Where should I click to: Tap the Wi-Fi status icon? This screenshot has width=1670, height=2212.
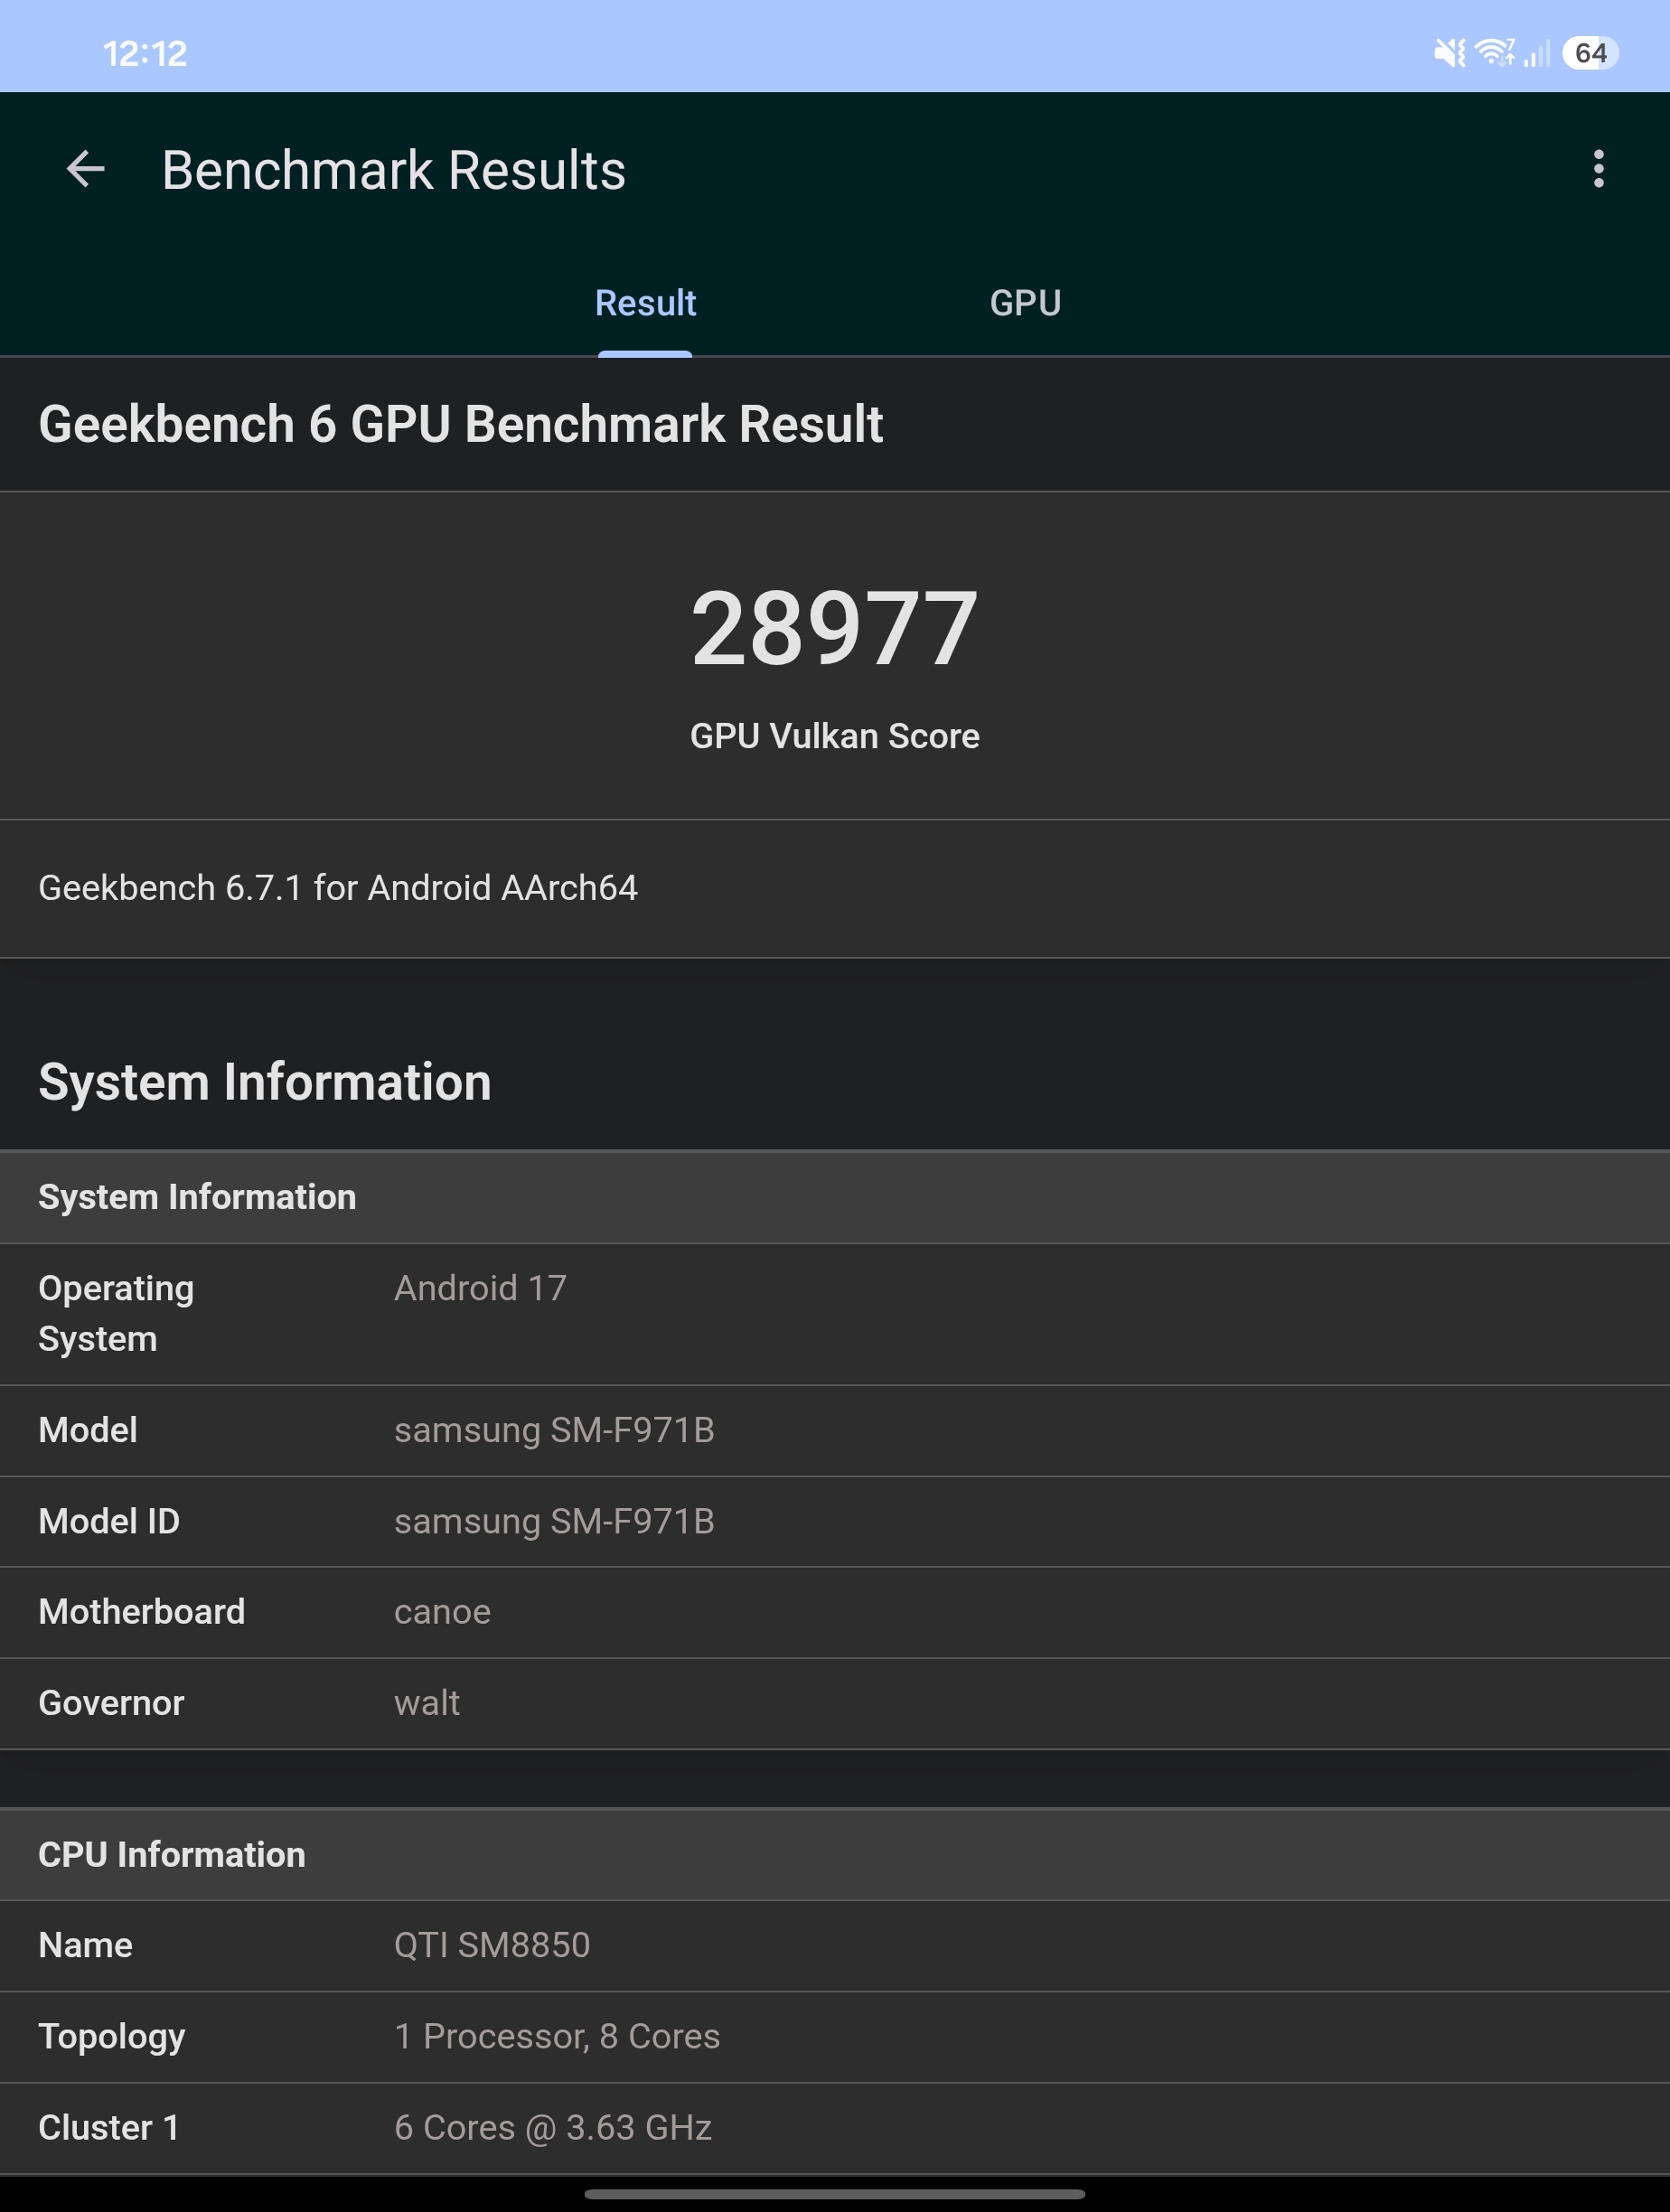coord(1495,53)
